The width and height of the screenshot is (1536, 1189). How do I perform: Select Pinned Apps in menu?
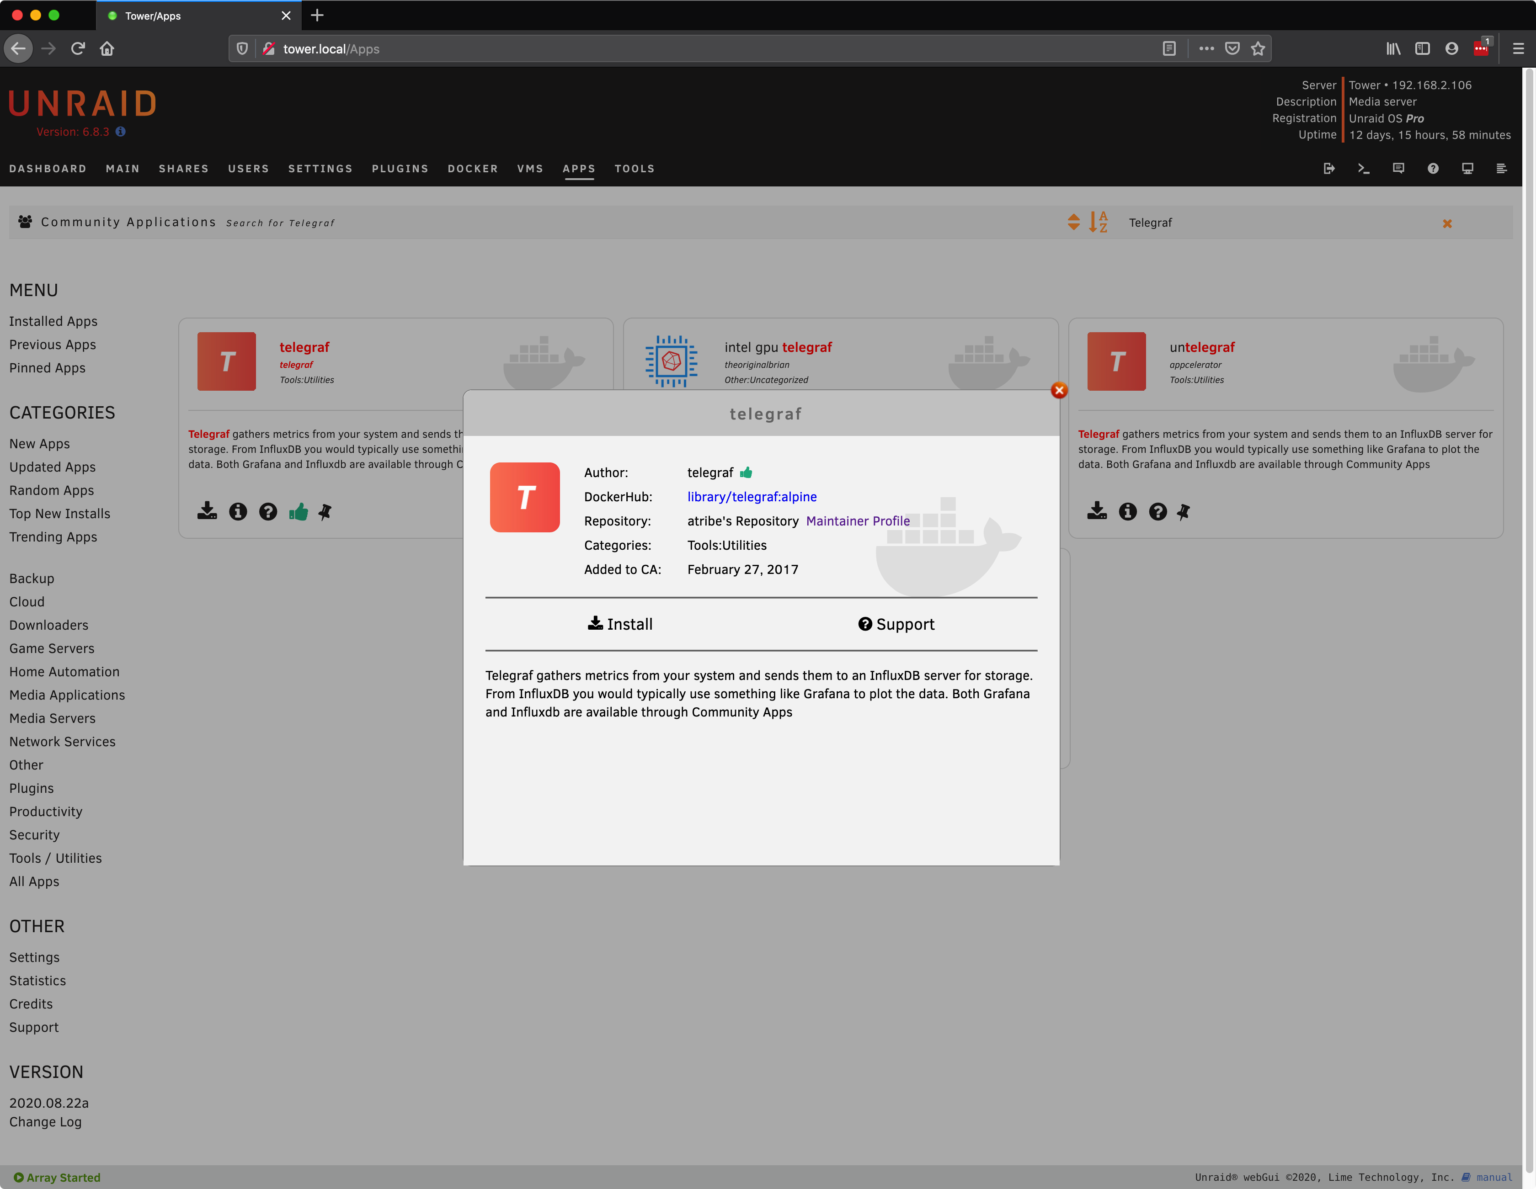click(48, 368)
